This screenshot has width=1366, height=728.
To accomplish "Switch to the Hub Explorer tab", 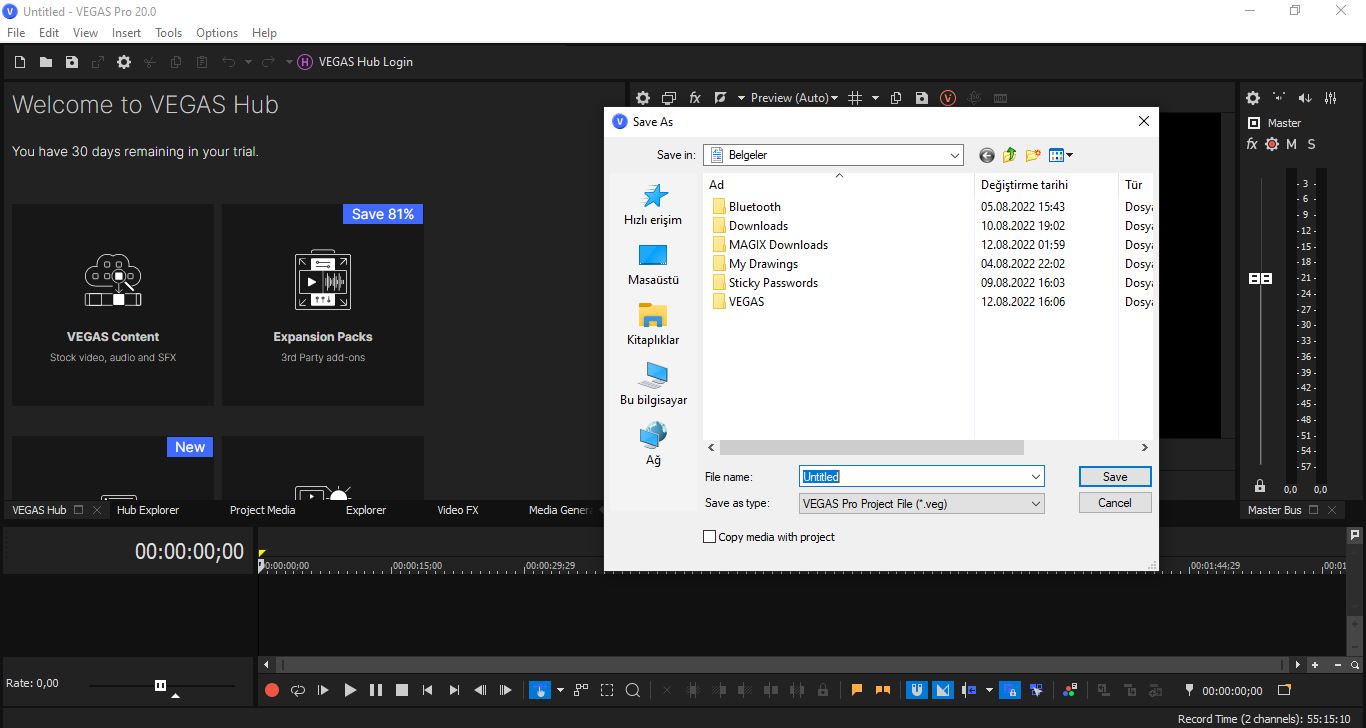I will coord(148,510).
